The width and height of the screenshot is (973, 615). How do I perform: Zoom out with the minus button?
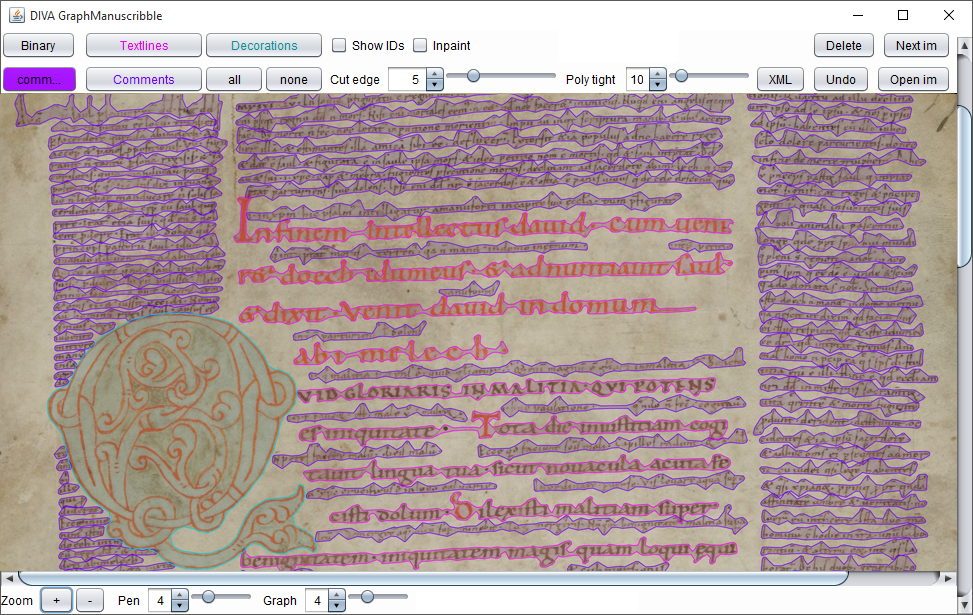90,600
